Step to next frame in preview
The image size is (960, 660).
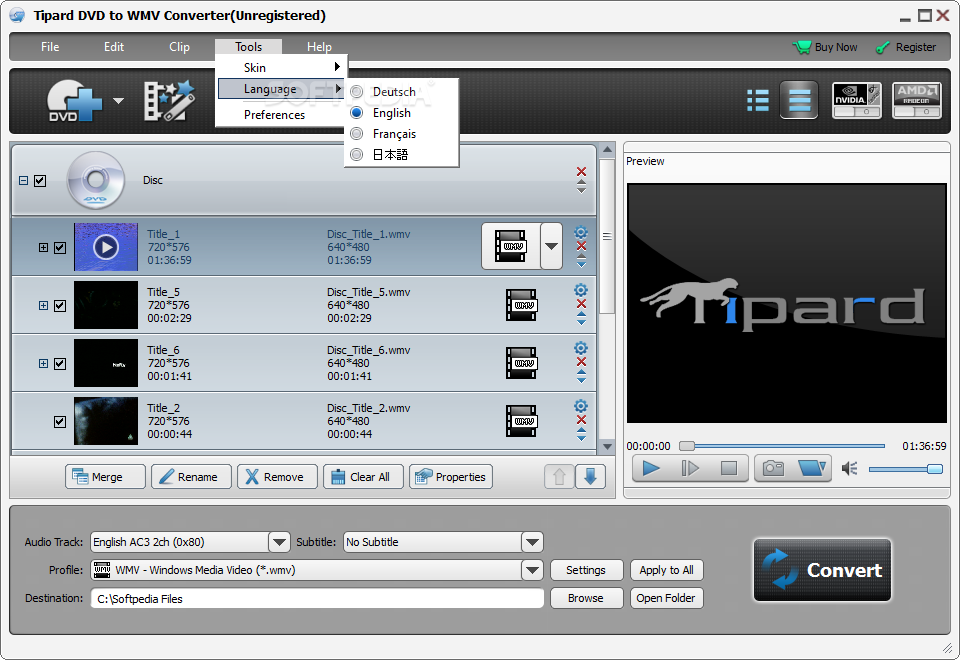pos(689,468)
